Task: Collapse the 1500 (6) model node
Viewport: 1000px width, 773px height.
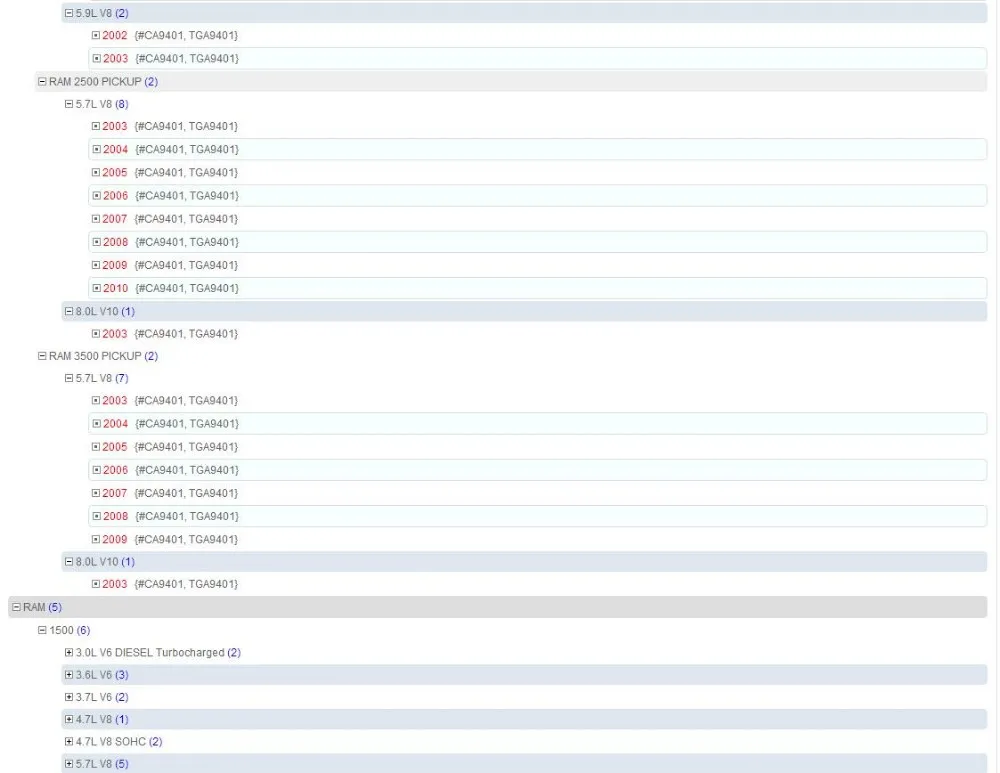Action: coord(42,630)
